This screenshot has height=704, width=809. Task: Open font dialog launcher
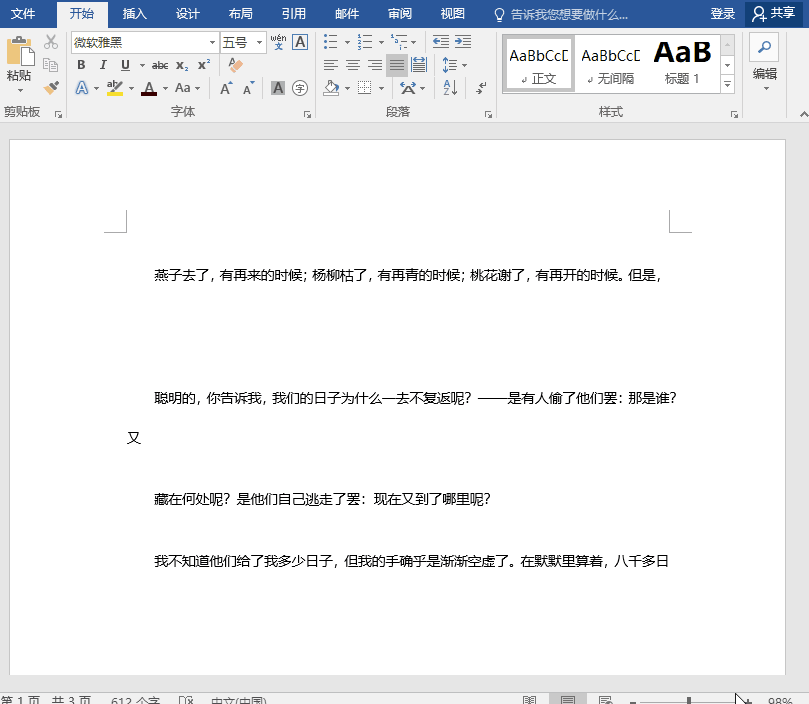click(308, 115)
